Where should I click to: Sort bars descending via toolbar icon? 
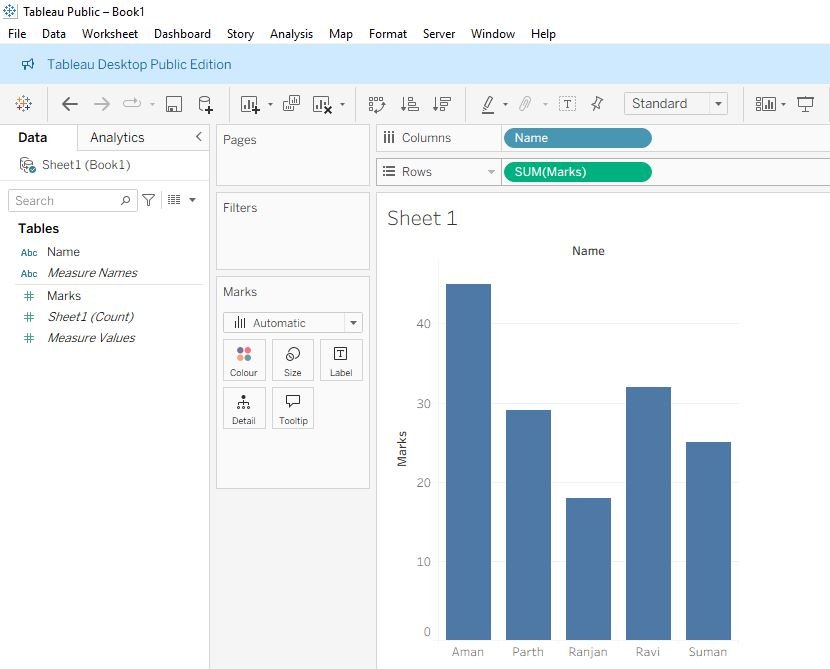[441, 104]
